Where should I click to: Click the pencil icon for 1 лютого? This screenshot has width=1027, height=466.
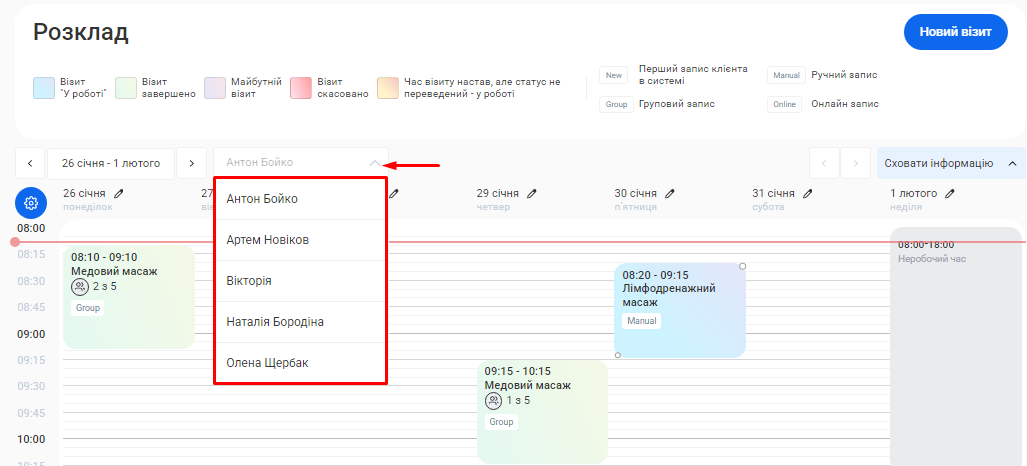pos(951,193)
